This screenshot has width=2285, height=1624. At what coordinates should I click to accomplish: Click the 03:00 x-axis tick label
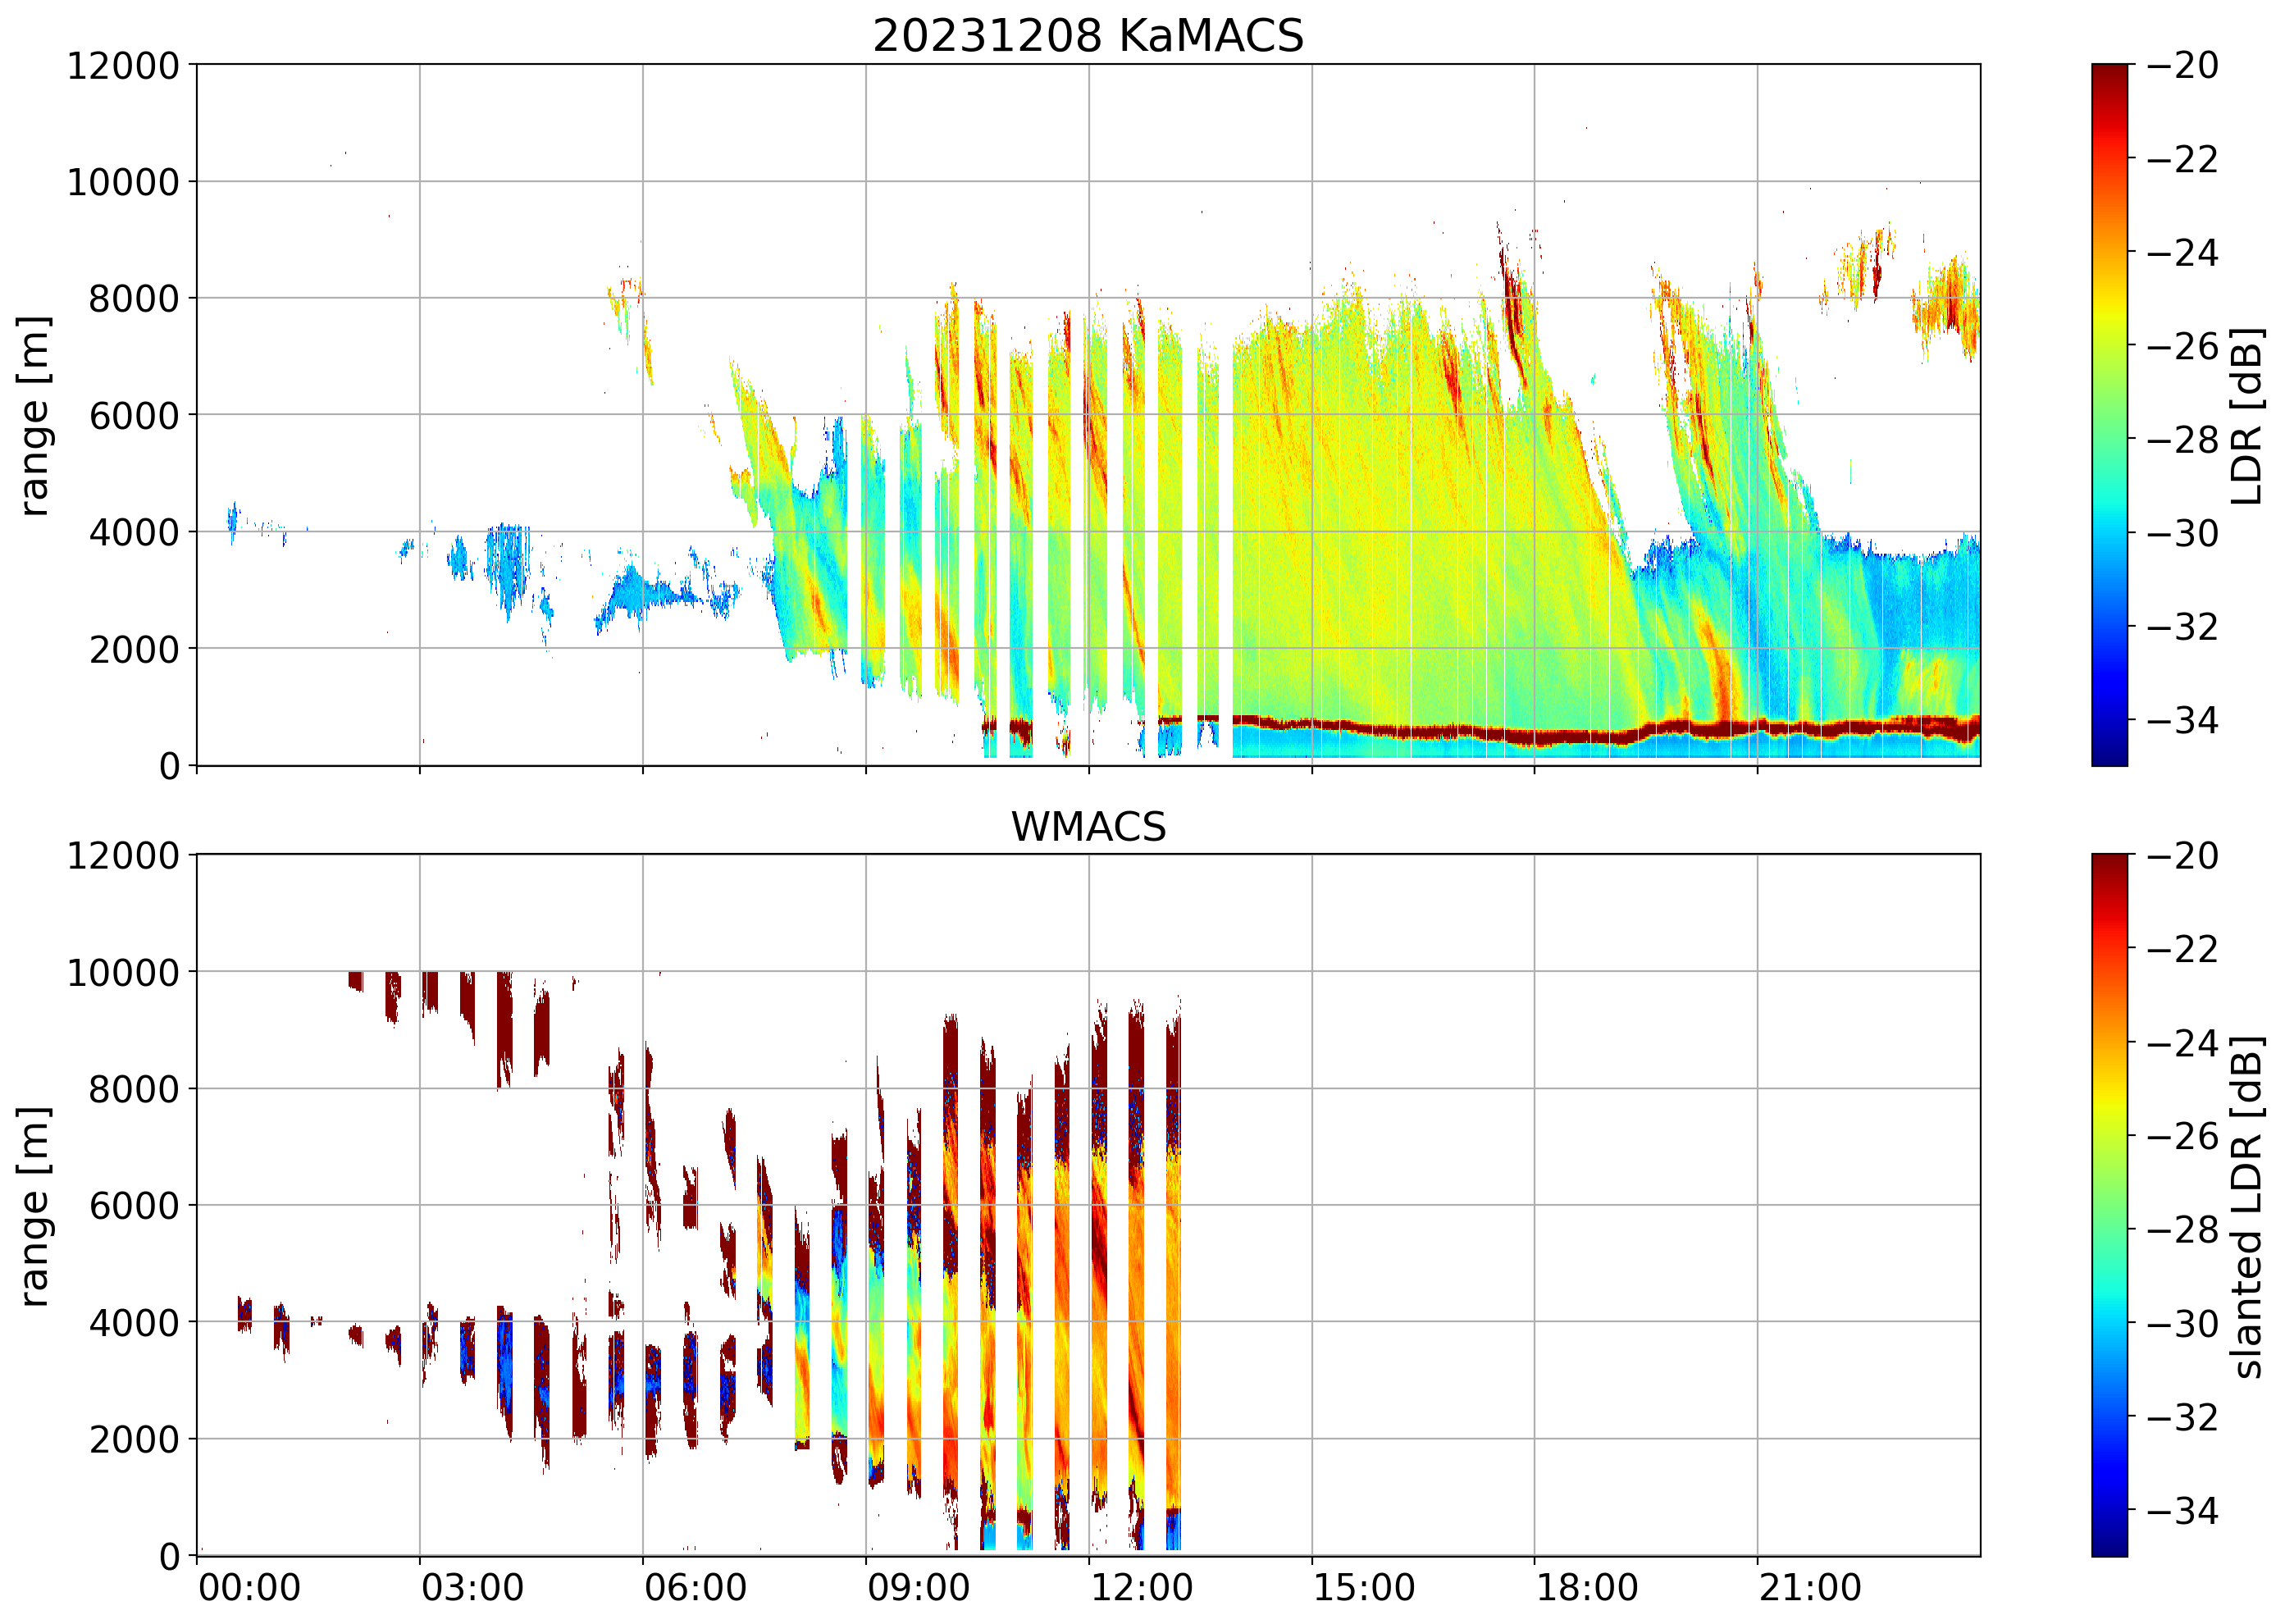pyautogui.click(x=472, y=1588)
